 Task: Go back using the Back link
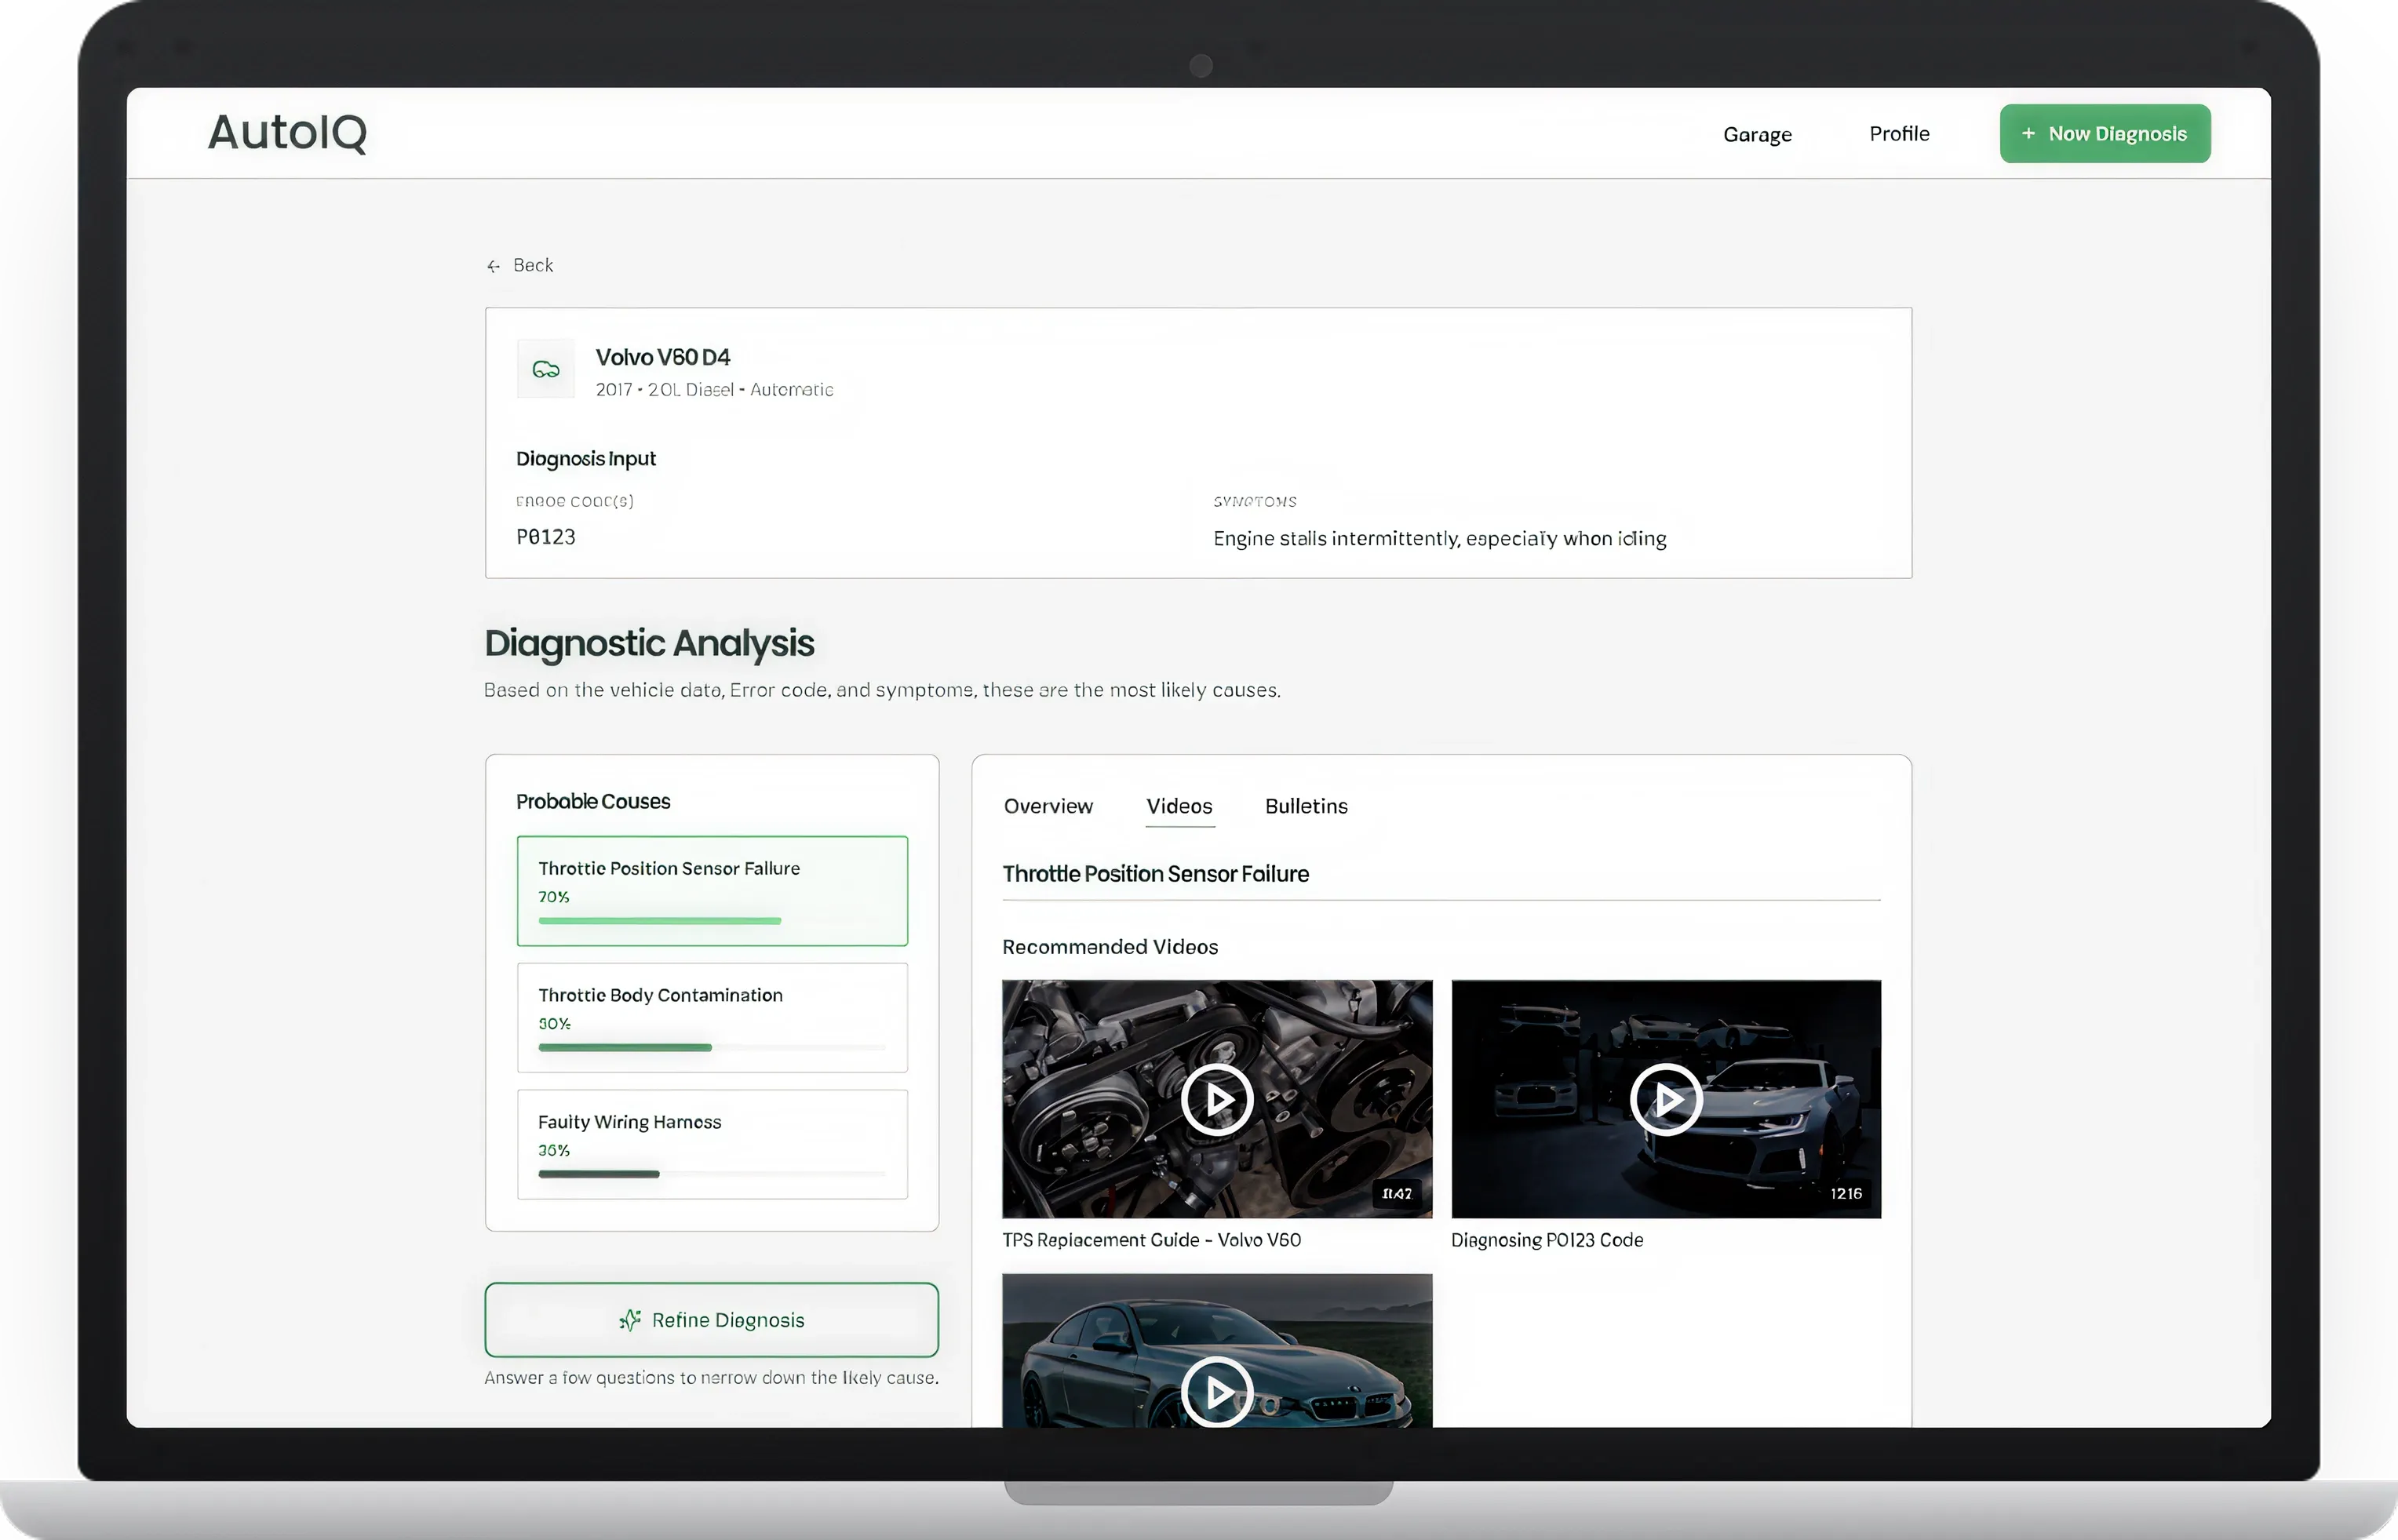tap(520, 265)
